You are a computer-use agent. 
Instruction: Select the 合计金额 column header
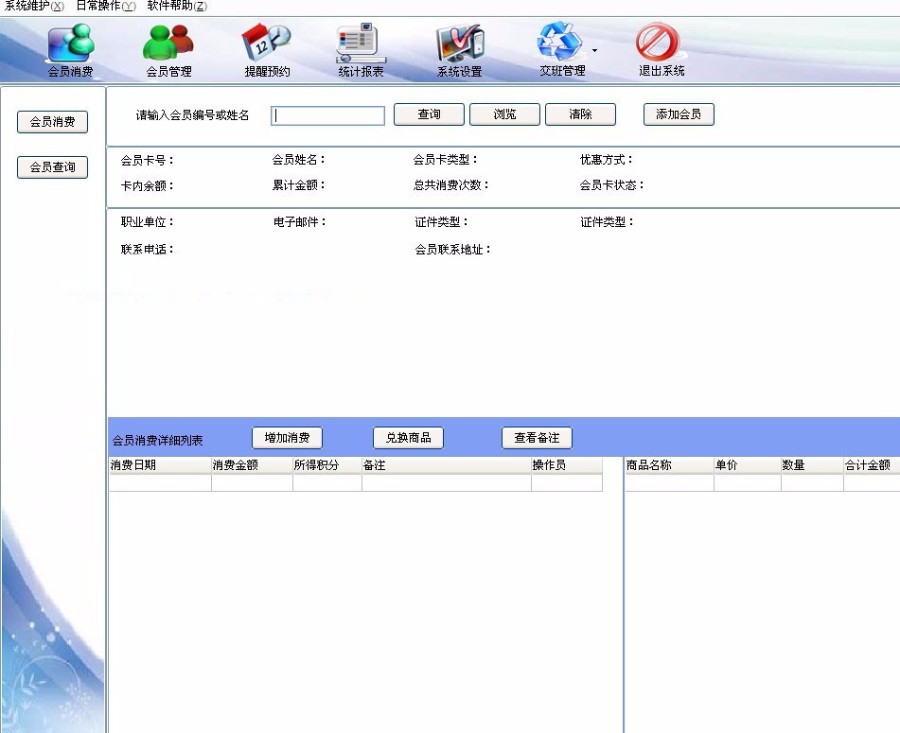(871, 465)
